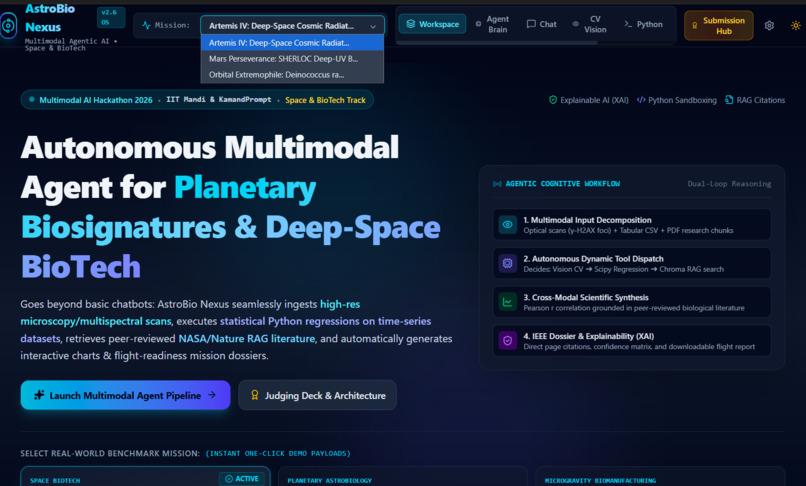806x486 pixels.
Task: Click the Workspace stack icon
Action: coord(410,24)
